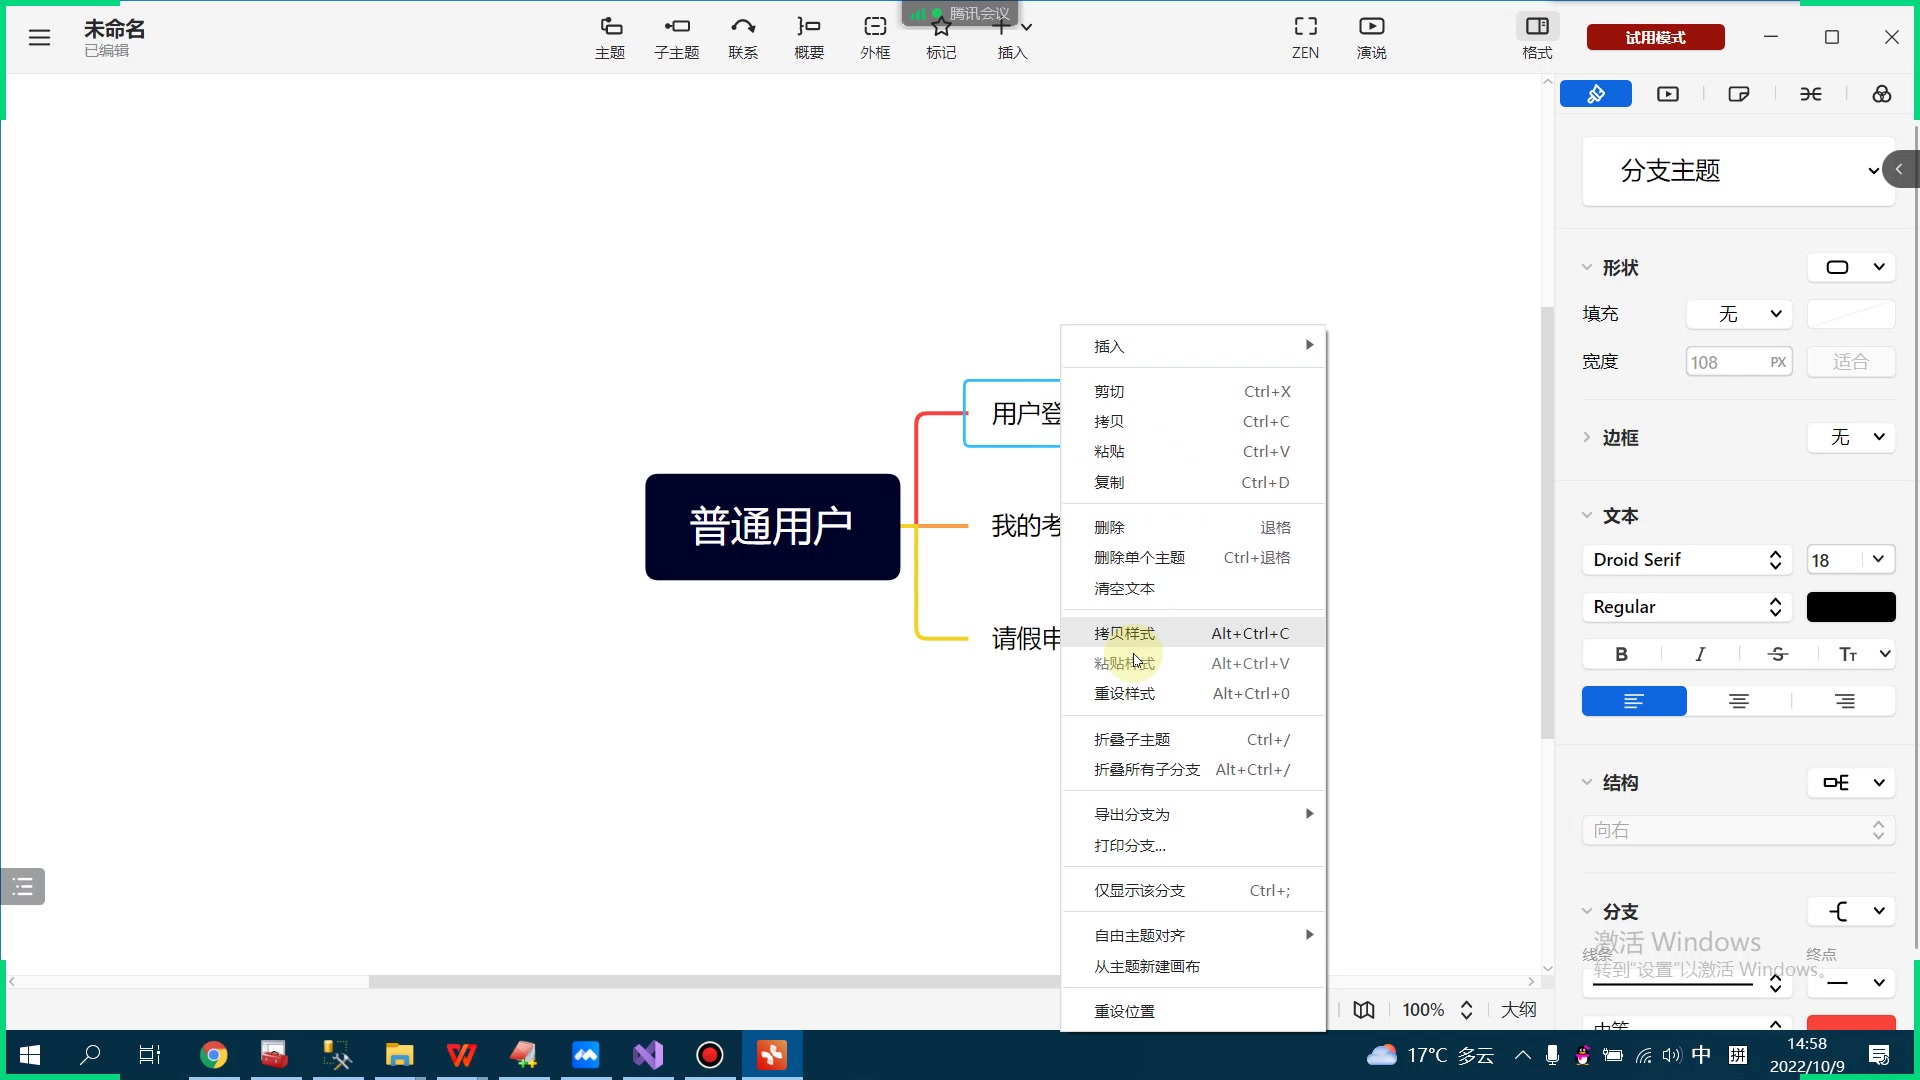1920x1080 pixels.
Task: Open the font size 18 dropdown
Action: click(x=1878, y=560)
